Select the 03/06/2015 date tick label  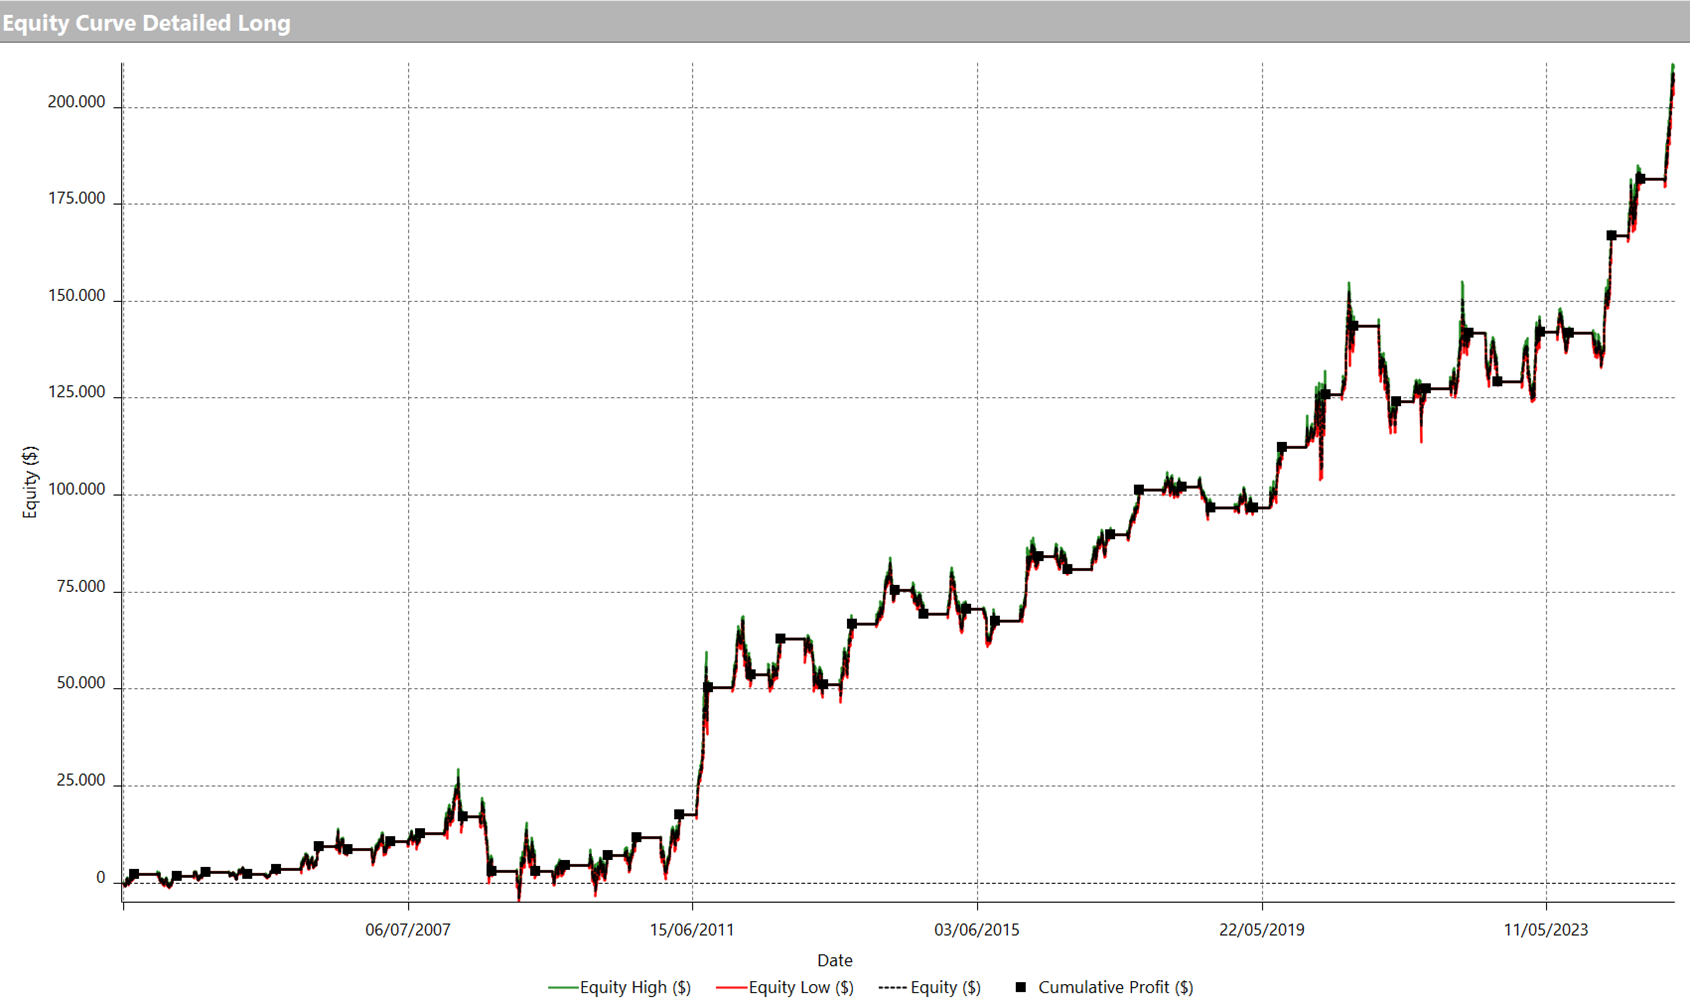pyautogui.click(x=977, y=930)
